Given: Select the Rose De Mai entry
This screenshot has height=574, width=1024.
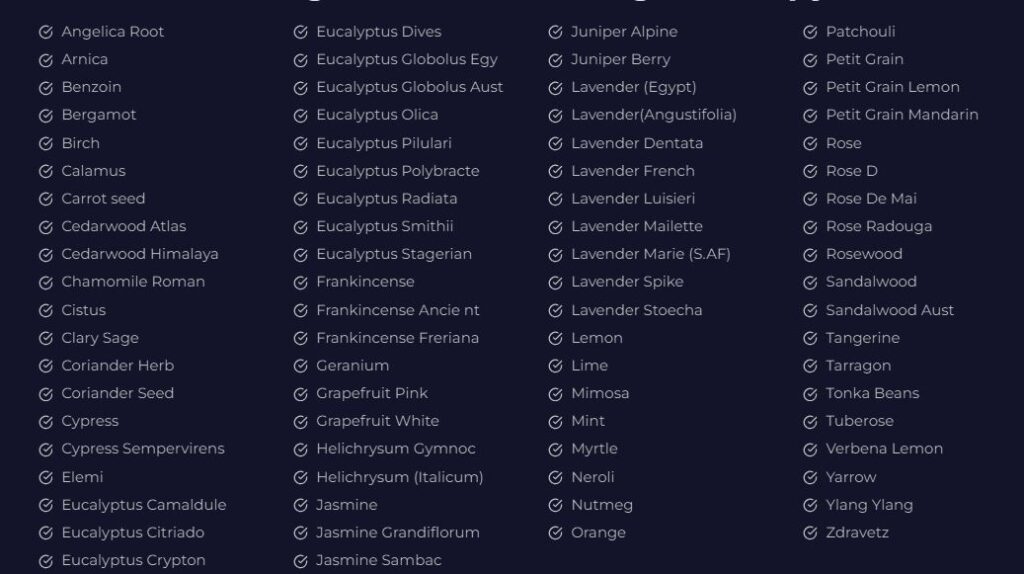Looking at the screenshot, I should click(x=860, y=199).
